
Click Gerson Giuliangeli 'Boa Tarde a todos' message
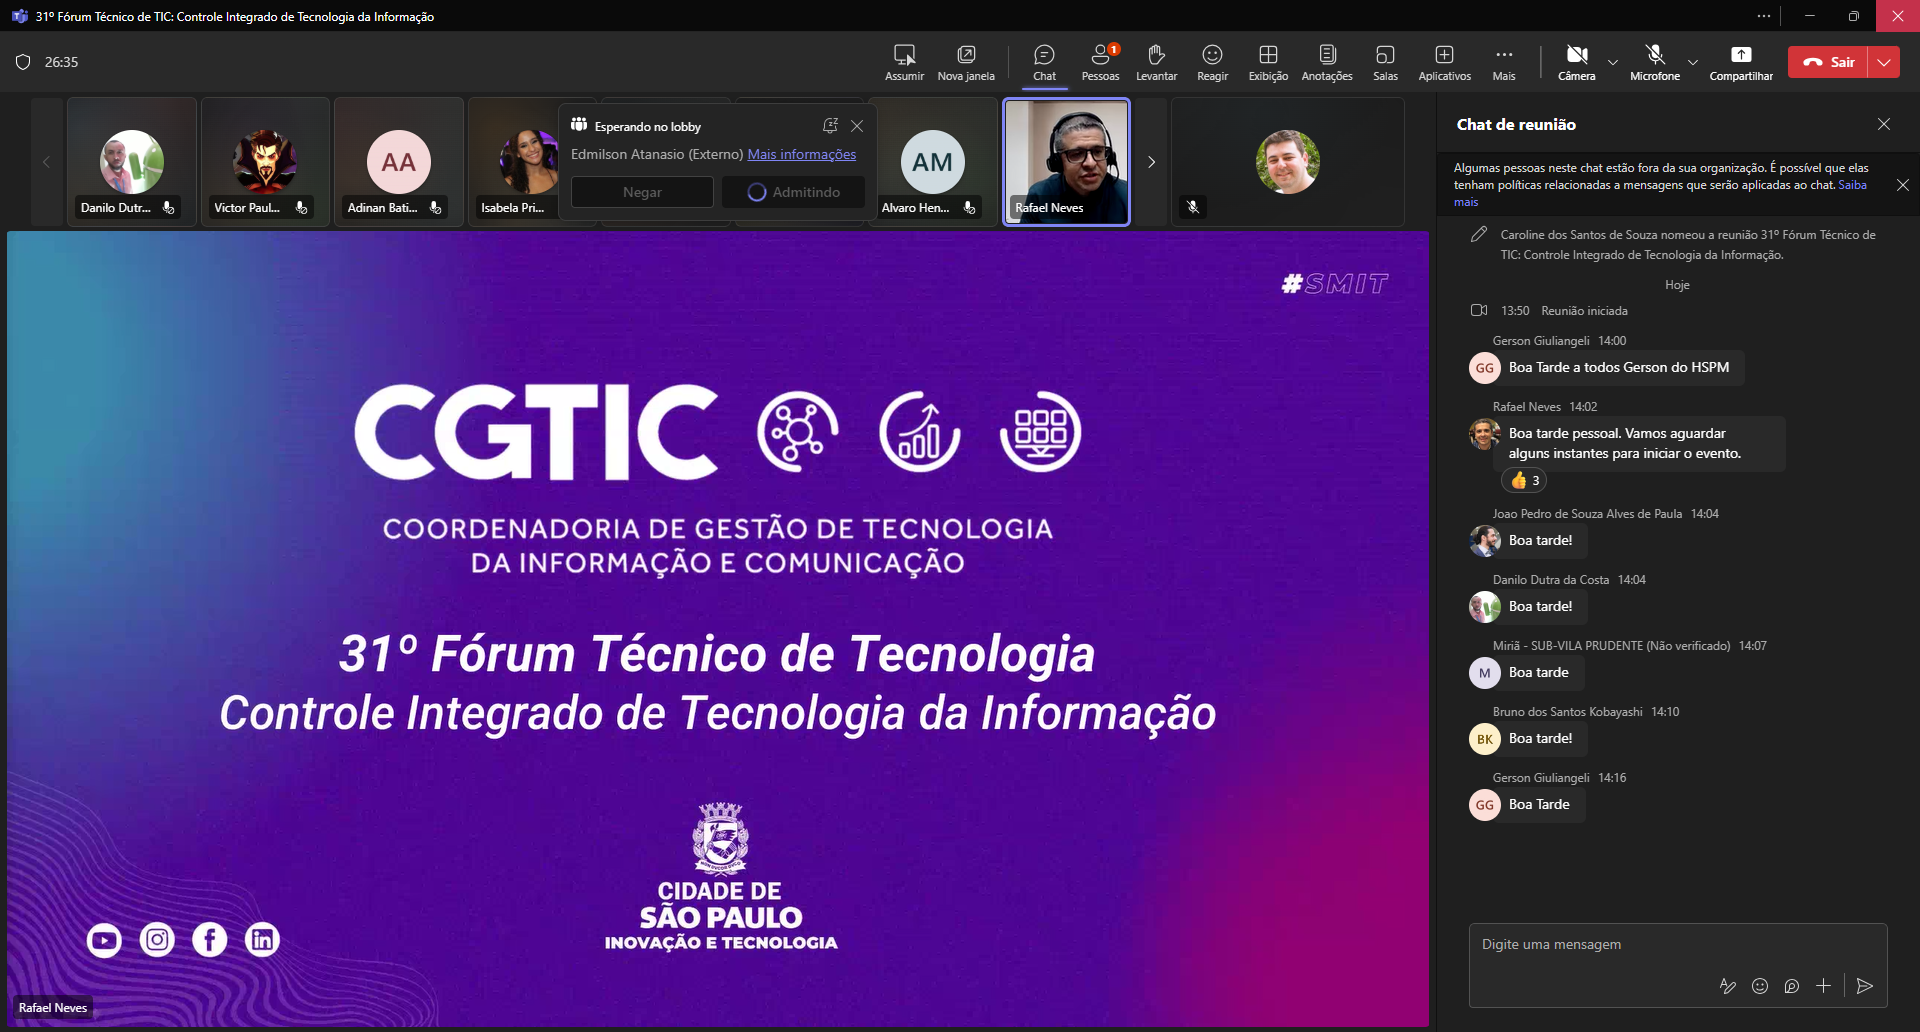click(x=1619, y=367)
